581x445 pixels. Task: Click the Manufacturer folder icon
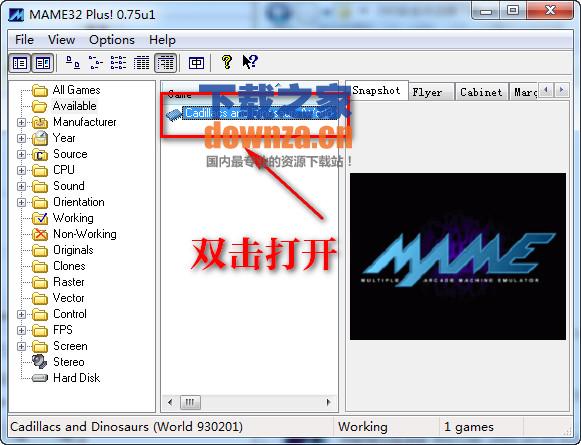pos(40,122)
